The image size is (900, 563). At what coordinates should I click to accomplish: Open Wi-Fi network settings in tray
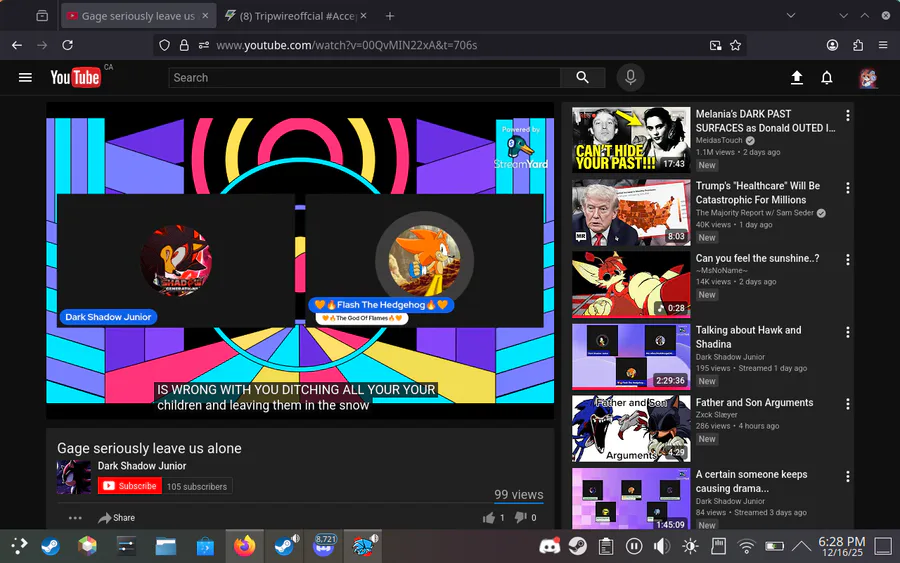[746, 546]
